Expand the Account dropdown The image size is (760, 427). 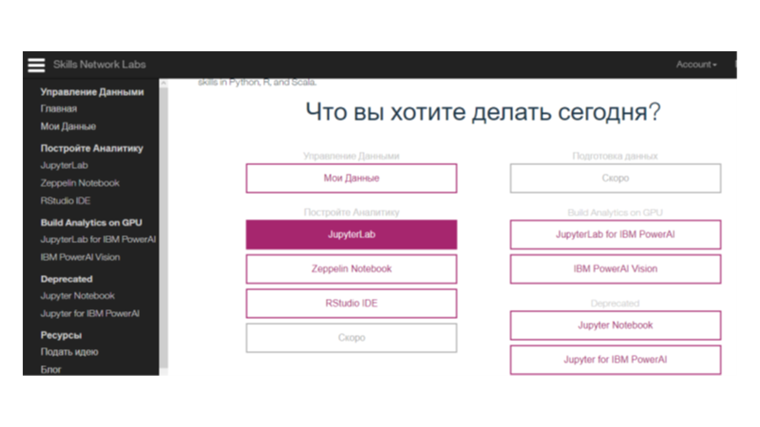[696, 64]
